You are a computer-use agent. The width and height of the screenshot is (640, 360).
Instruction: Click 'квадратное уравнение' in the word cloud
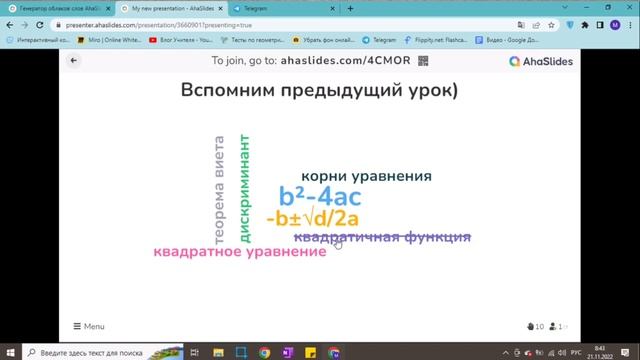(x=240, y=251)
